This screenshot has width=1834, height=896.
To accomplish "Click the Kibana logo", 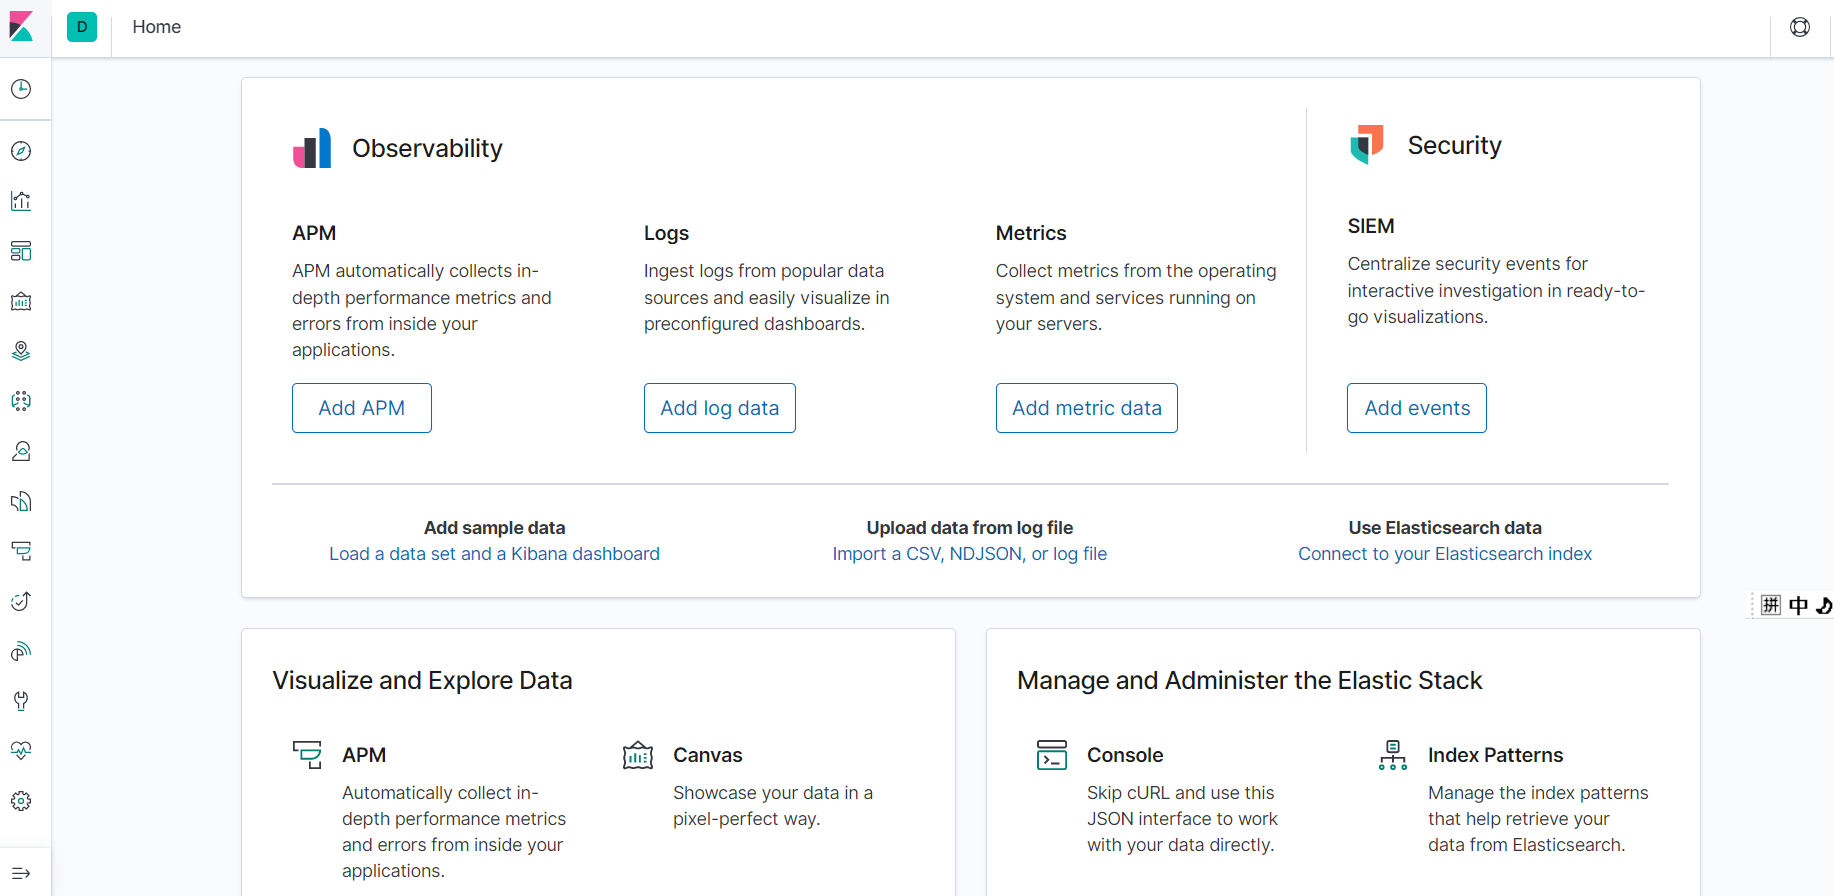I will coord(21,26).
